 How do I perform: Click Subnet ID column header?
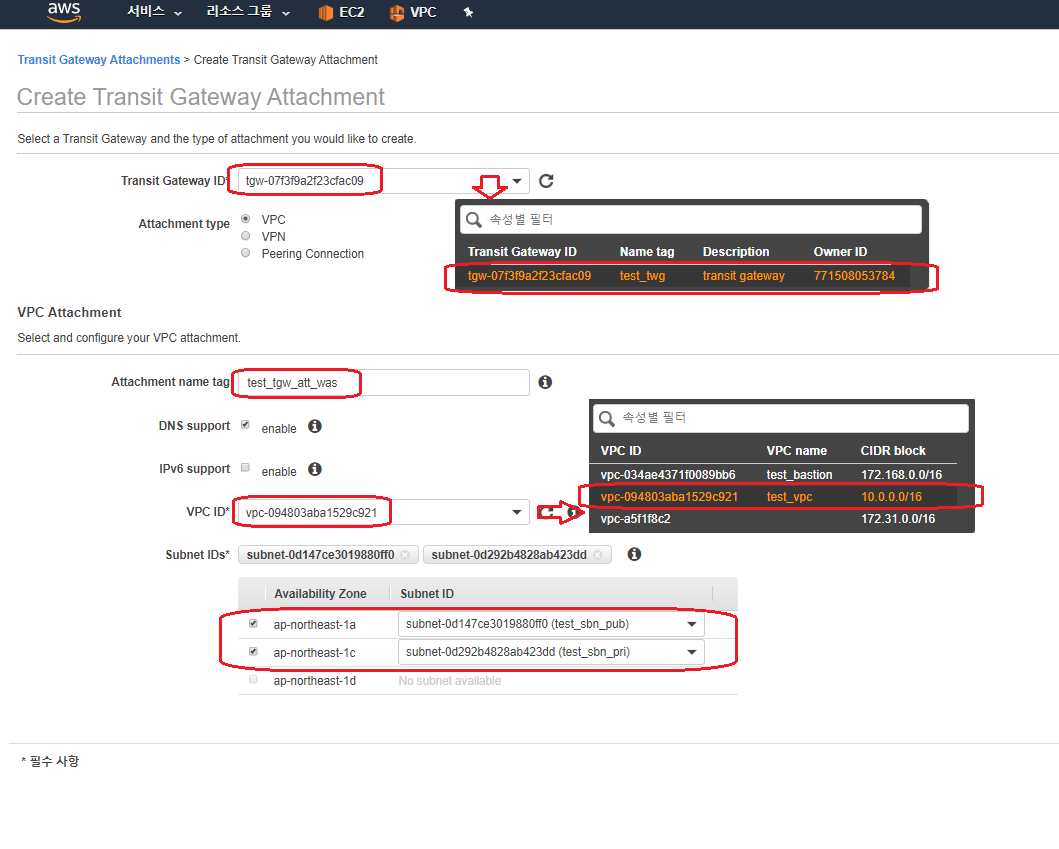point(427,594)
